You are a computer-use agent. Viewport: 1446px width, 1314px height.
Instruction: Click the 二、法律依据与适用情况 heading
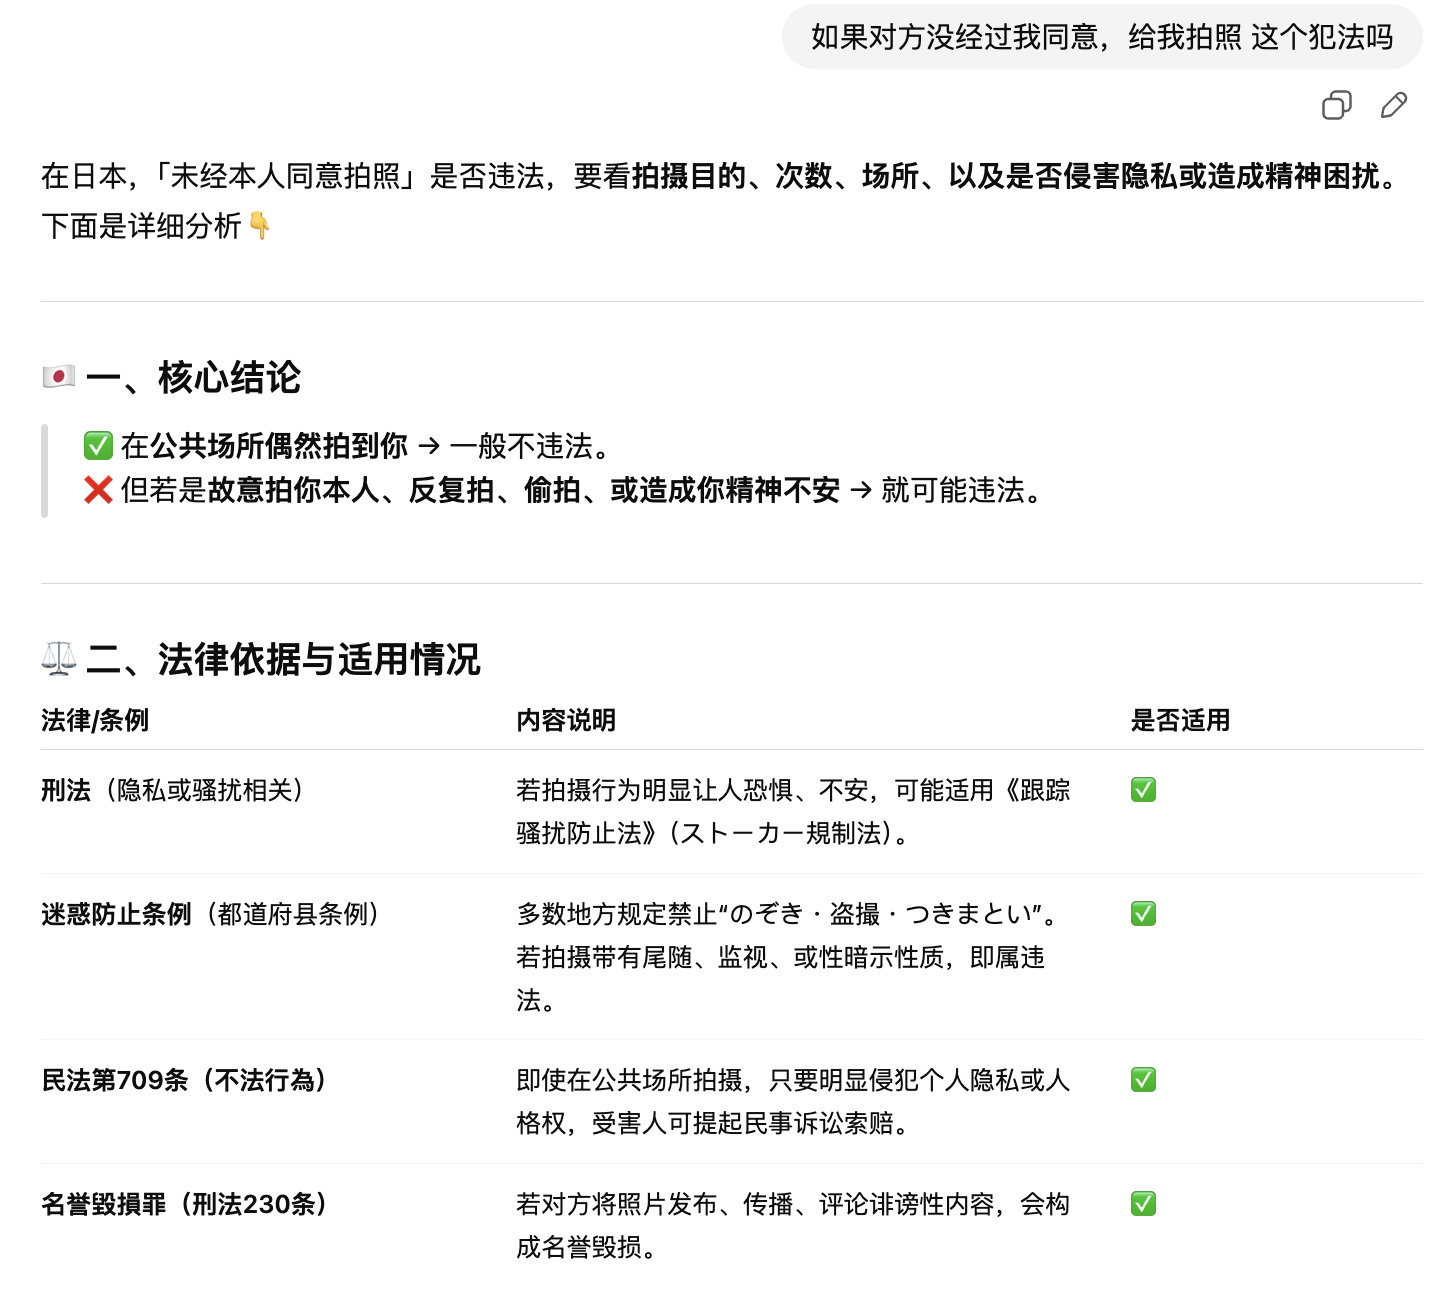click(283, 659)
